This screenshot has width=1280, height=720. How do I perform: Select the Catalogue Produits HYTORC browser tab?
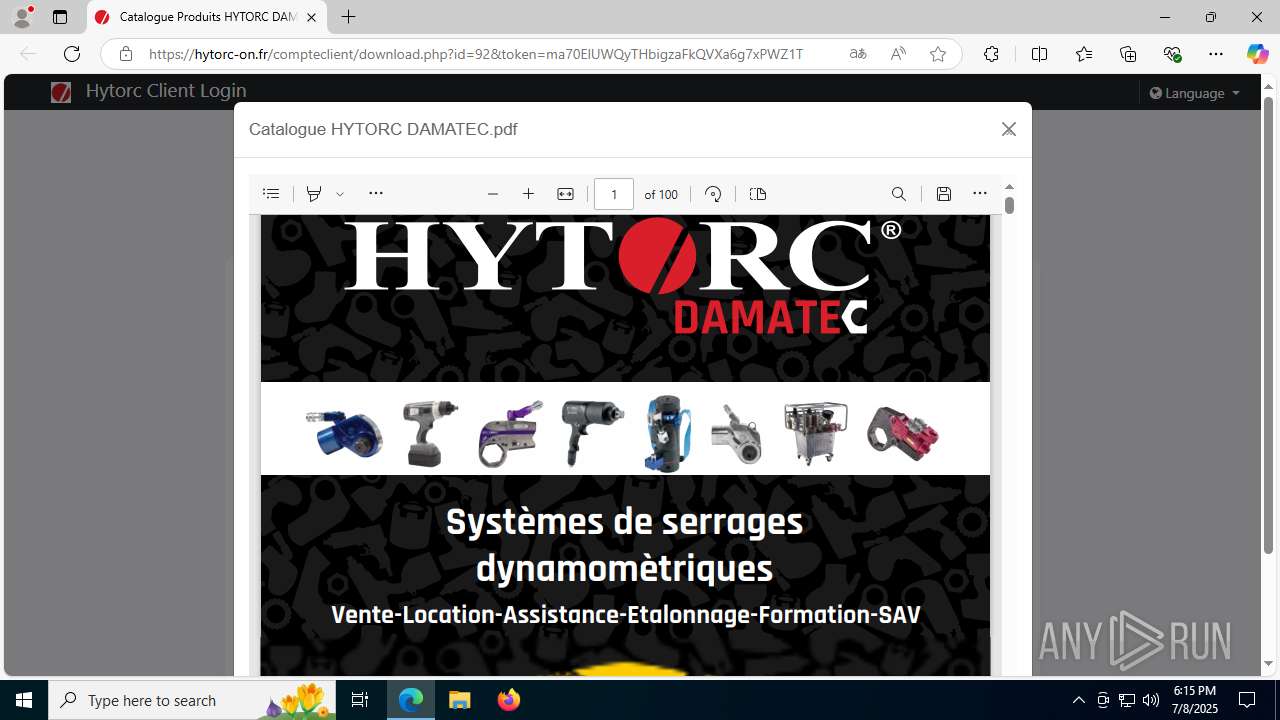tap(208, 17)
